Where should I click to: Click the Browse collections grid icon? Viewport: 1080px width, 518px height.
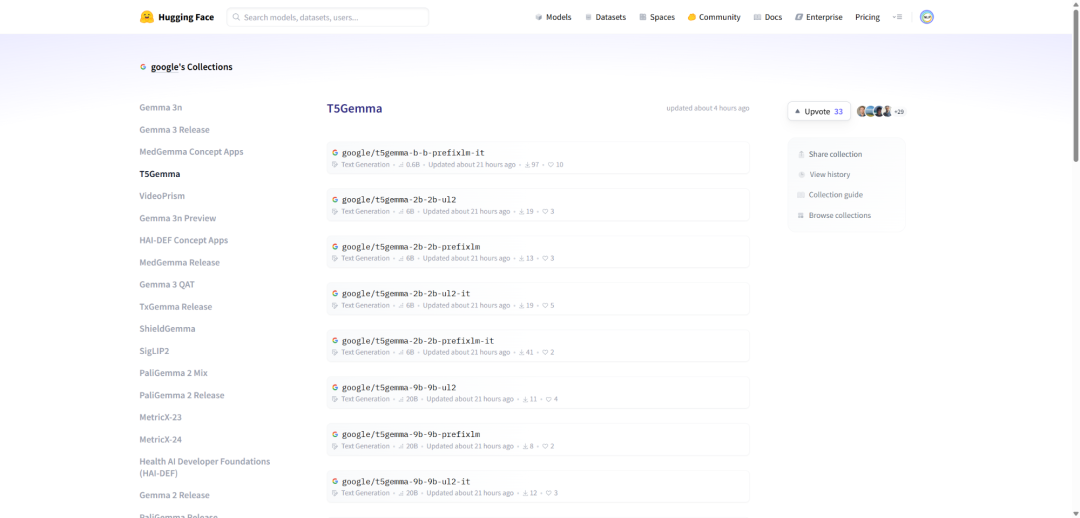[x=801, y=216]
